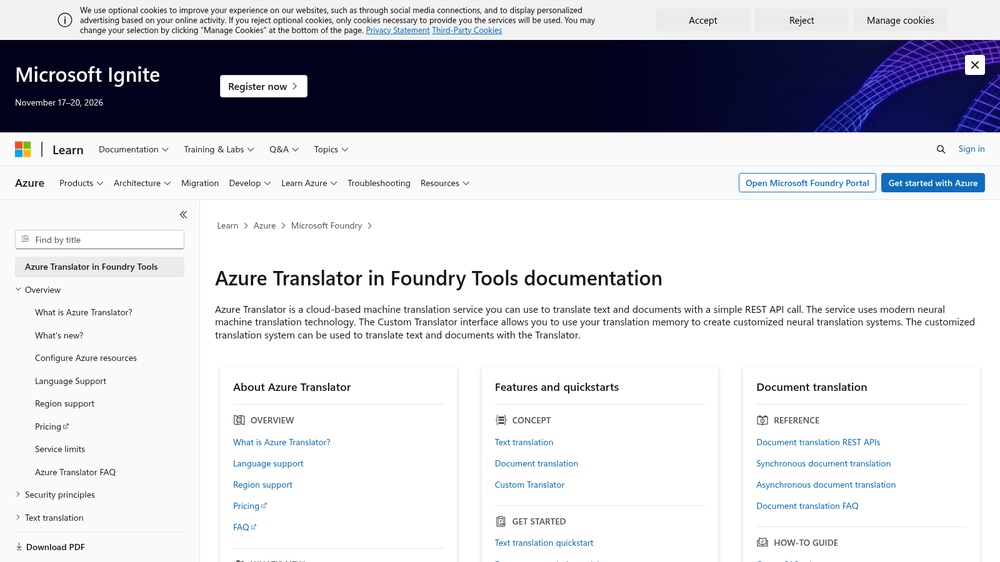Click Get started with Azure
1000x562 pixels.
[x=933, y=183]
